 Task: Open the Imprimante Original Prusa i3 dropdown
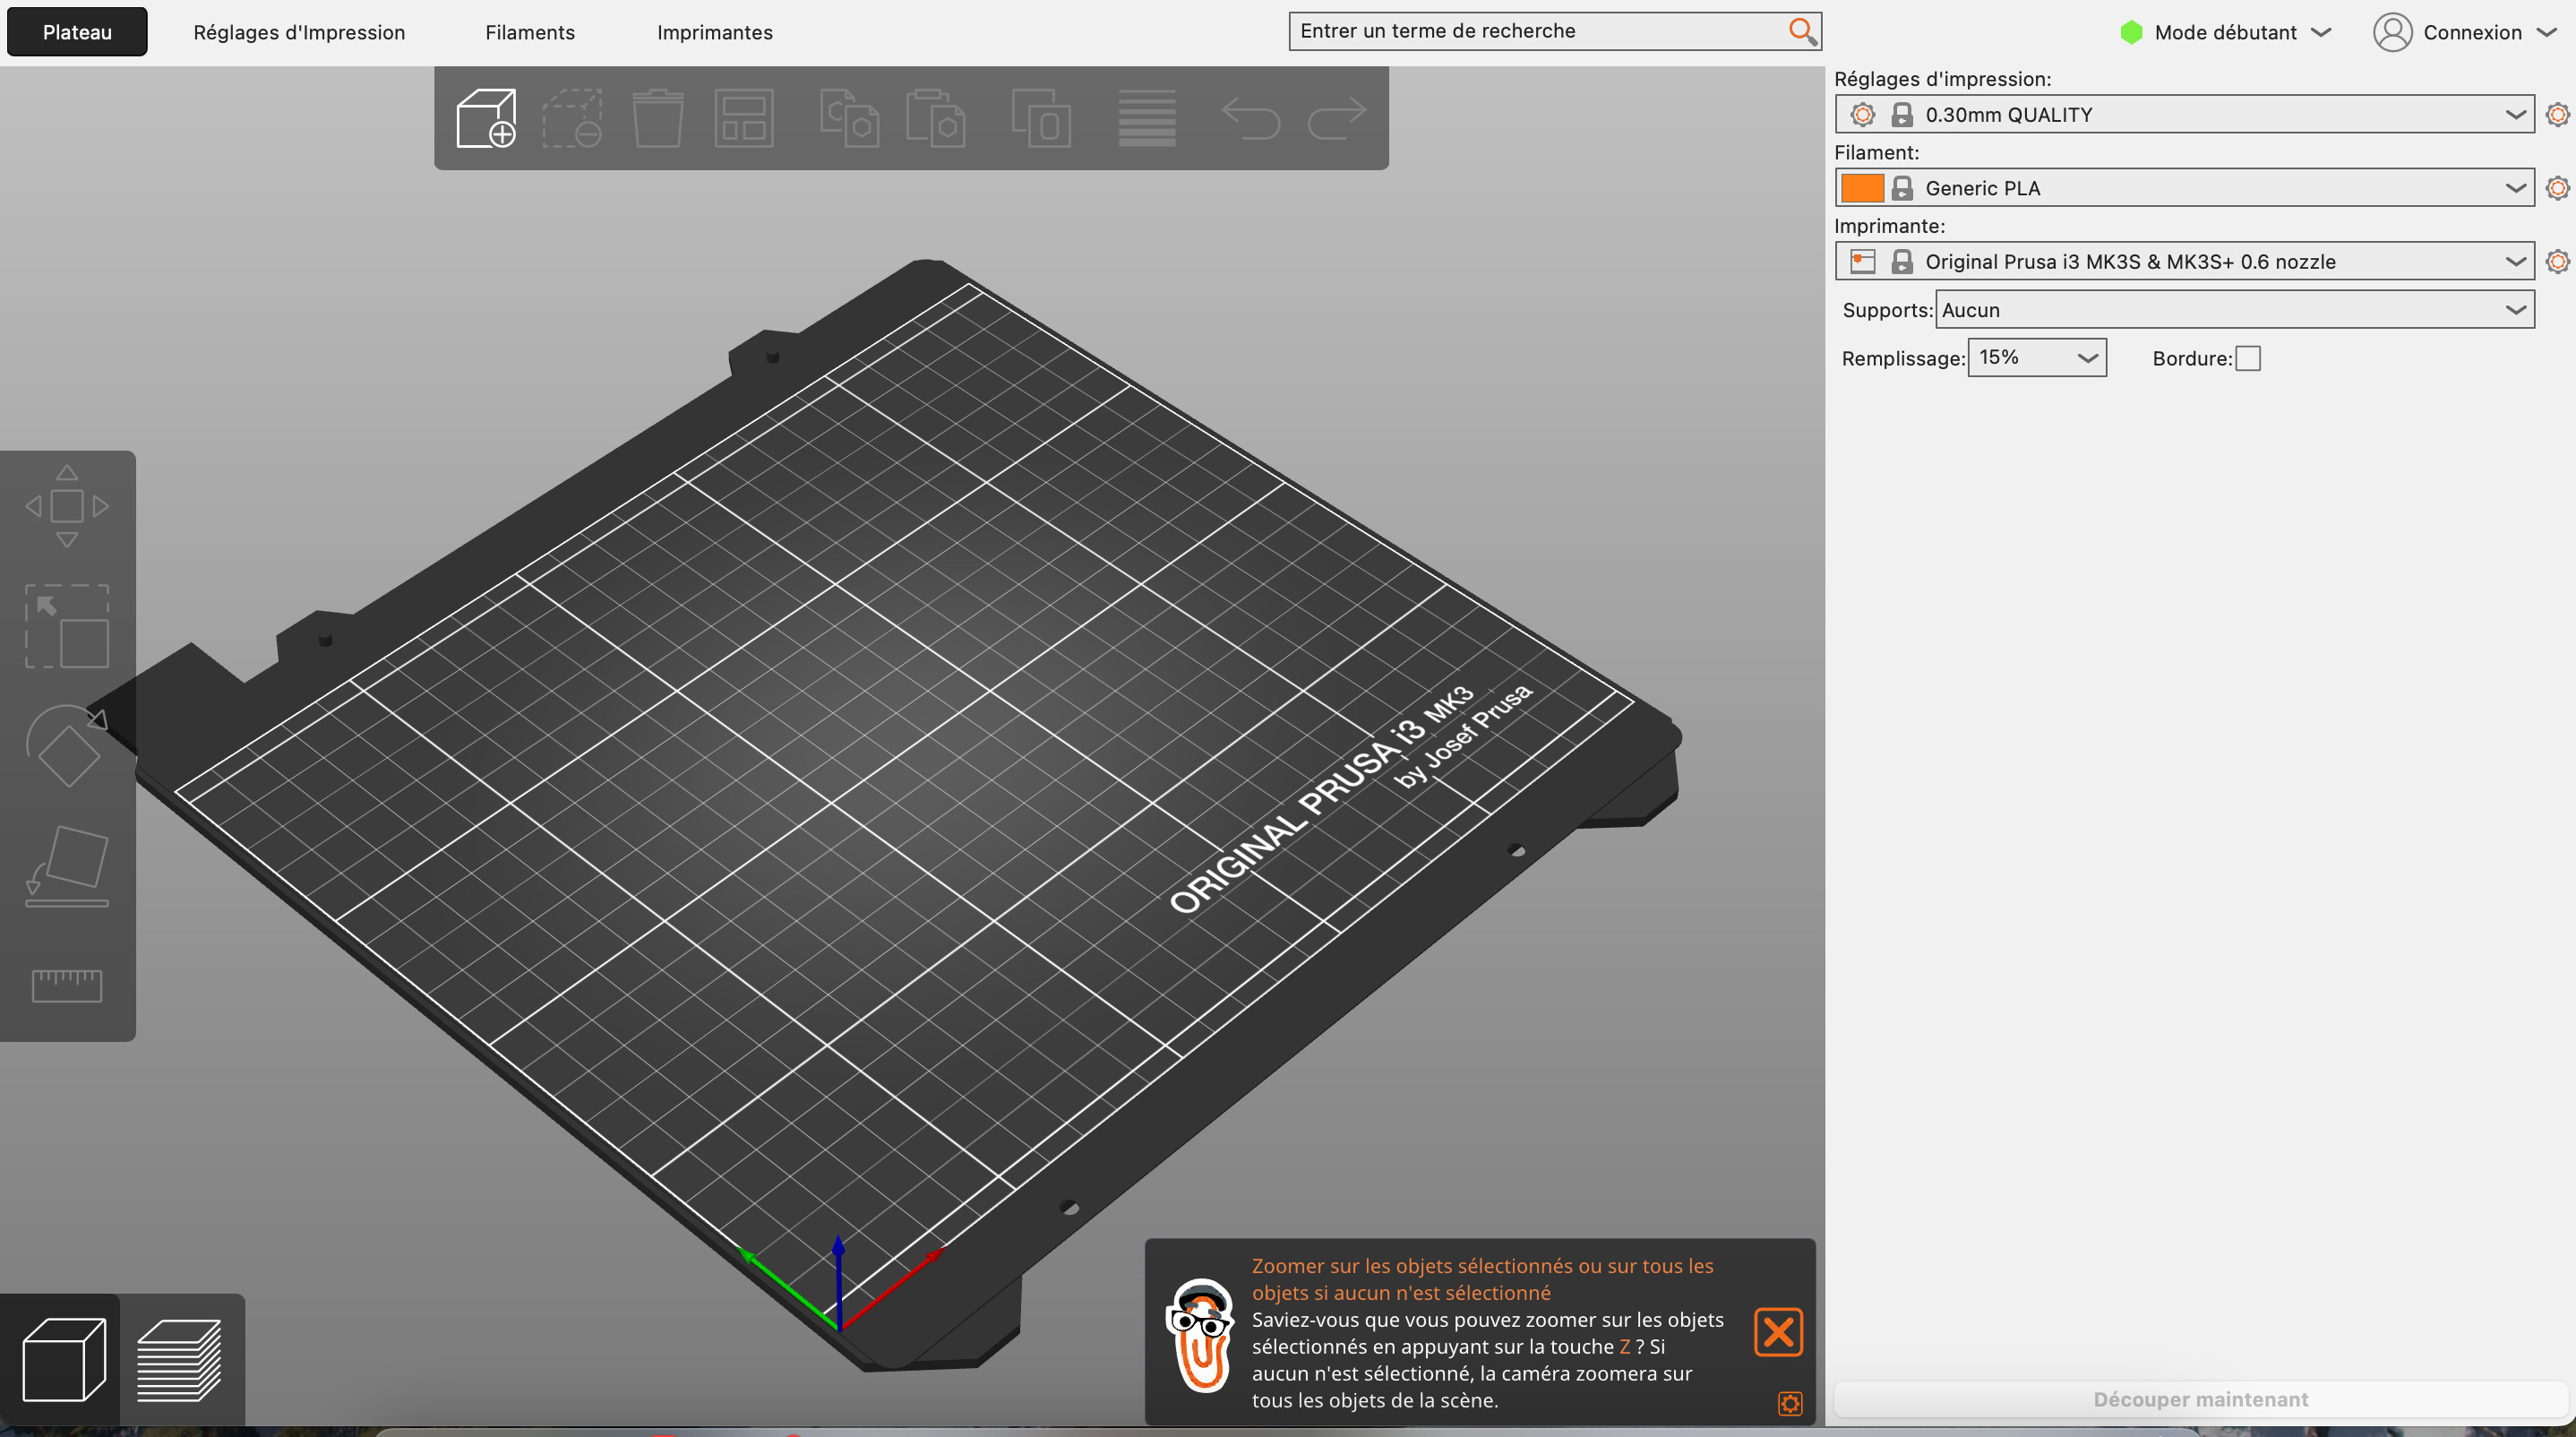[x=2184, y=261]
